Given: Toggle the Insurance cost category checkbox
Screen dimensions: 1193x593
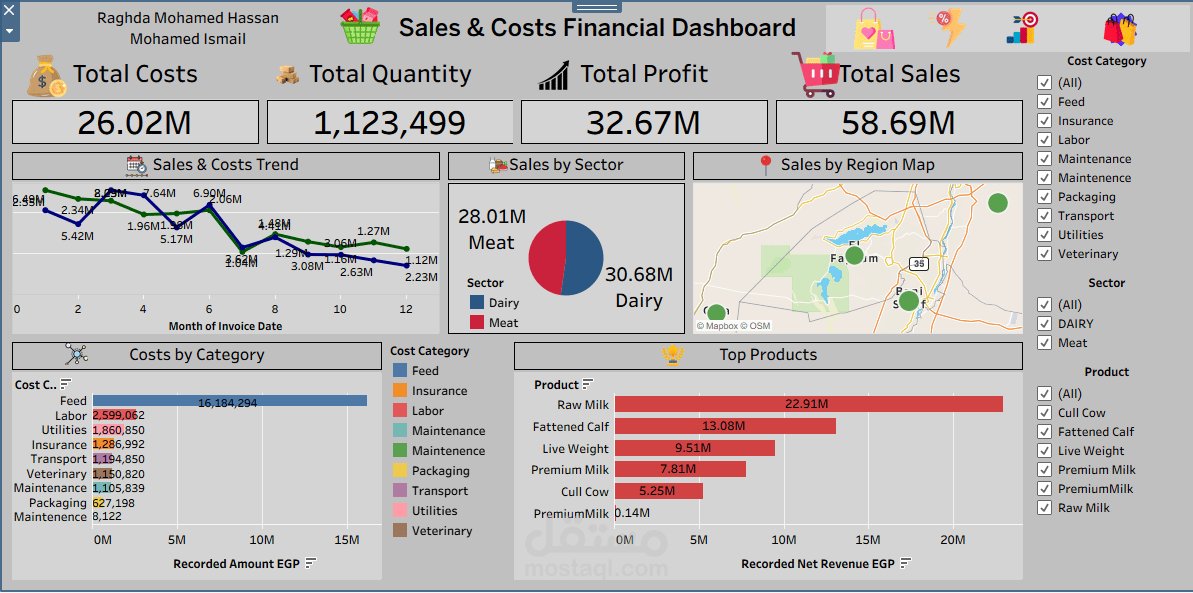Looking at the screenshot, I should pos(1044,121).
